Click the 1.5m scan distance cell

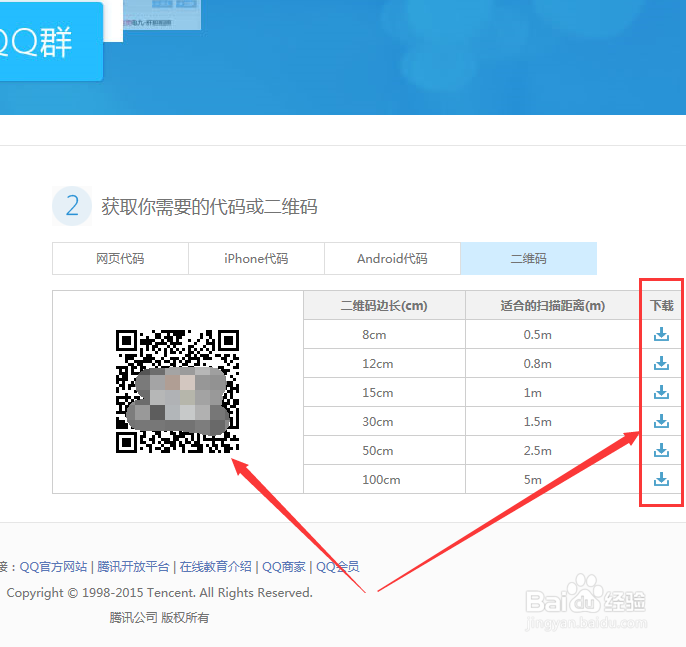point(553,421)
